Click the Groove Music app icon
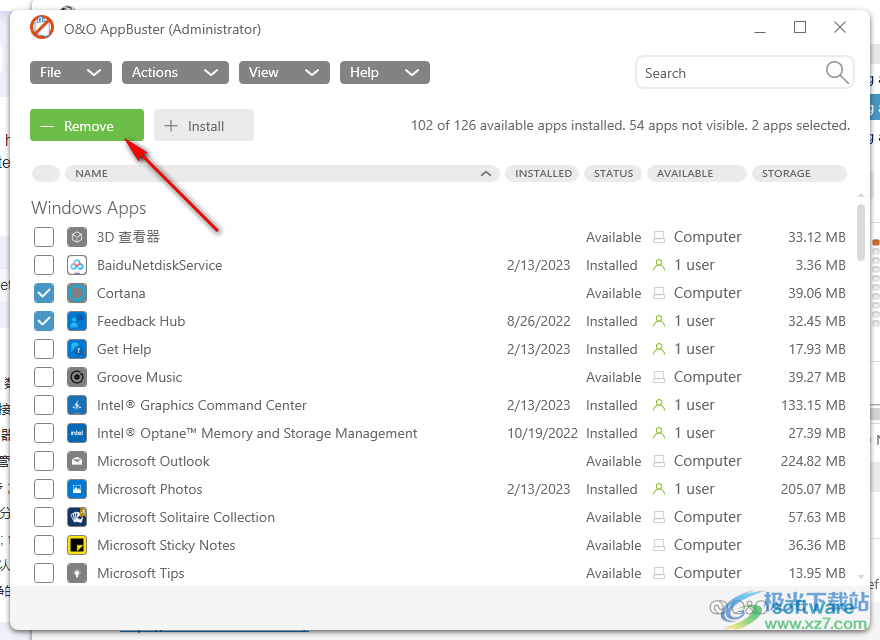 point(77,377)
